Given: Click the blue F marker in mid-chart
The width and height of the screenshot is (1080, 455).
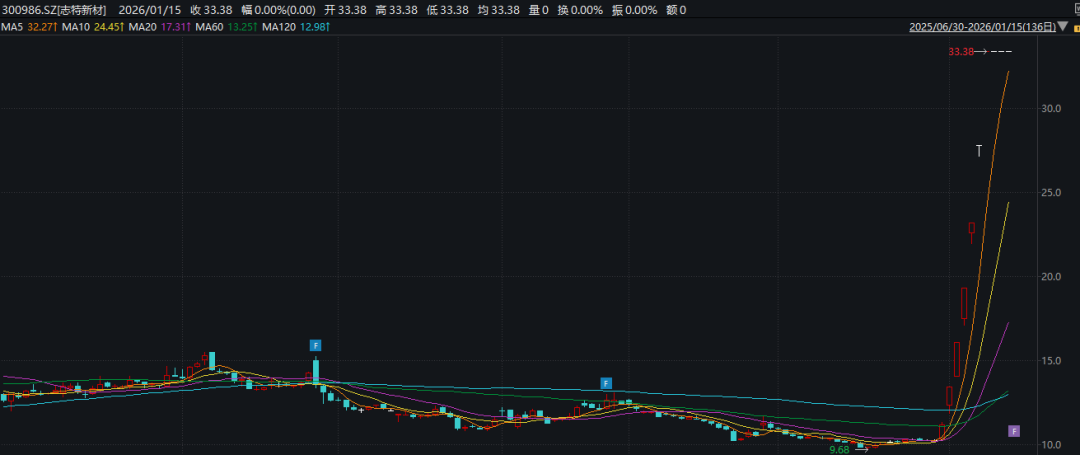Looking at the screenshot, I should pos(606,383).
